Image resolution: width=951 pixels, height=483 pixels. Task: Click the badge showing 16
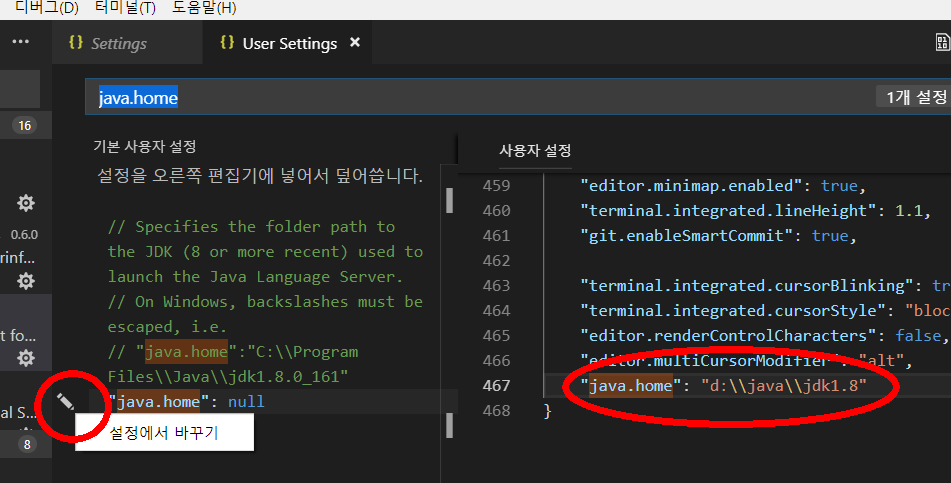(x=25, y=125)
